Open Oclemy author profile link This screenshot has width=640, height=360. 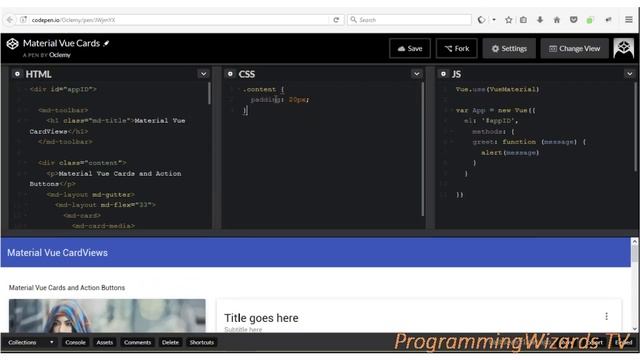point(60,55)
